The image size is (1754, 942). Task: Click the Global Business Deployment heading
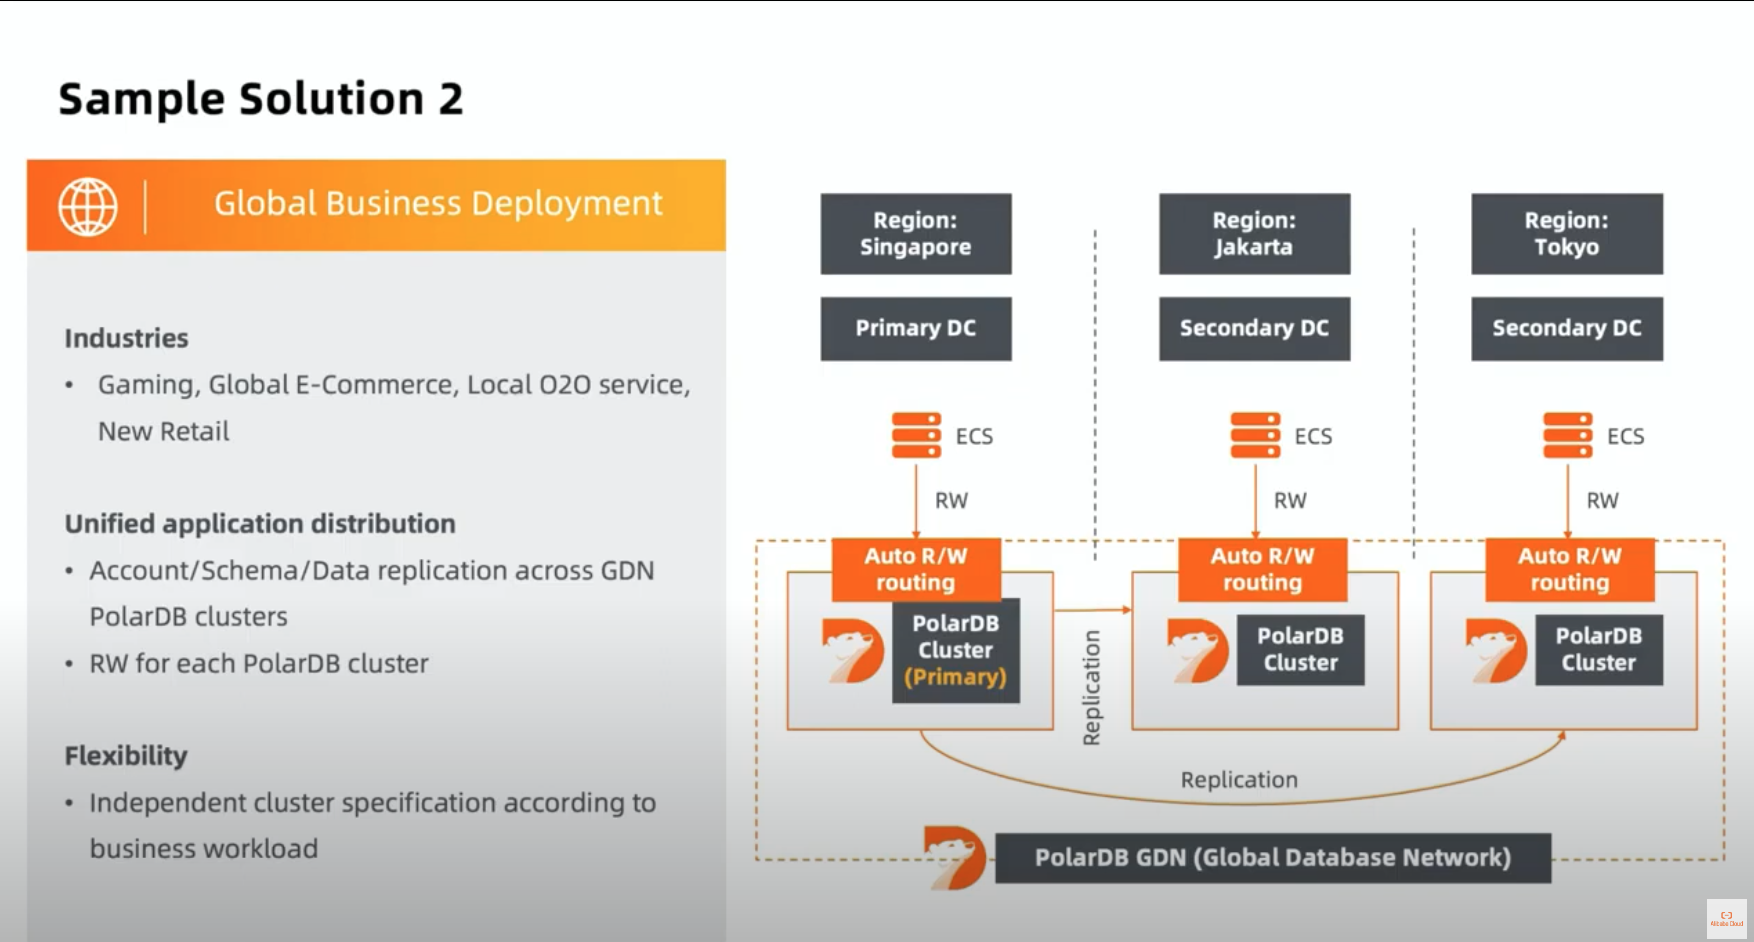[x=438, y=204]
